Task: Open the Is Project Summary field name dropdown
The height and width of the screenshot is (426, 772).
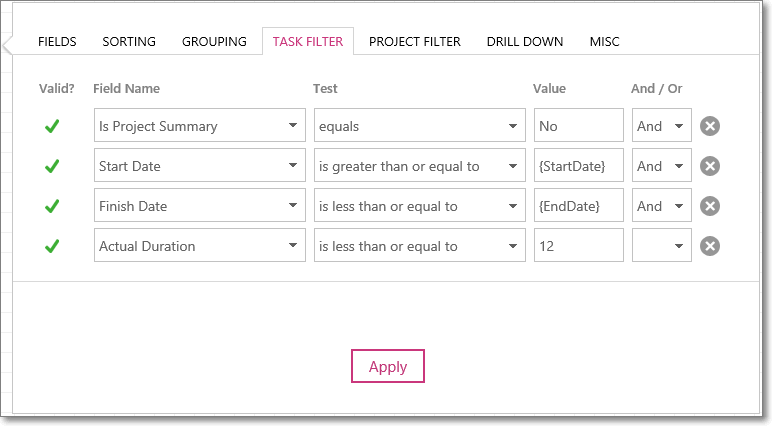Action: pyautogui.click(x=199, y=126)
